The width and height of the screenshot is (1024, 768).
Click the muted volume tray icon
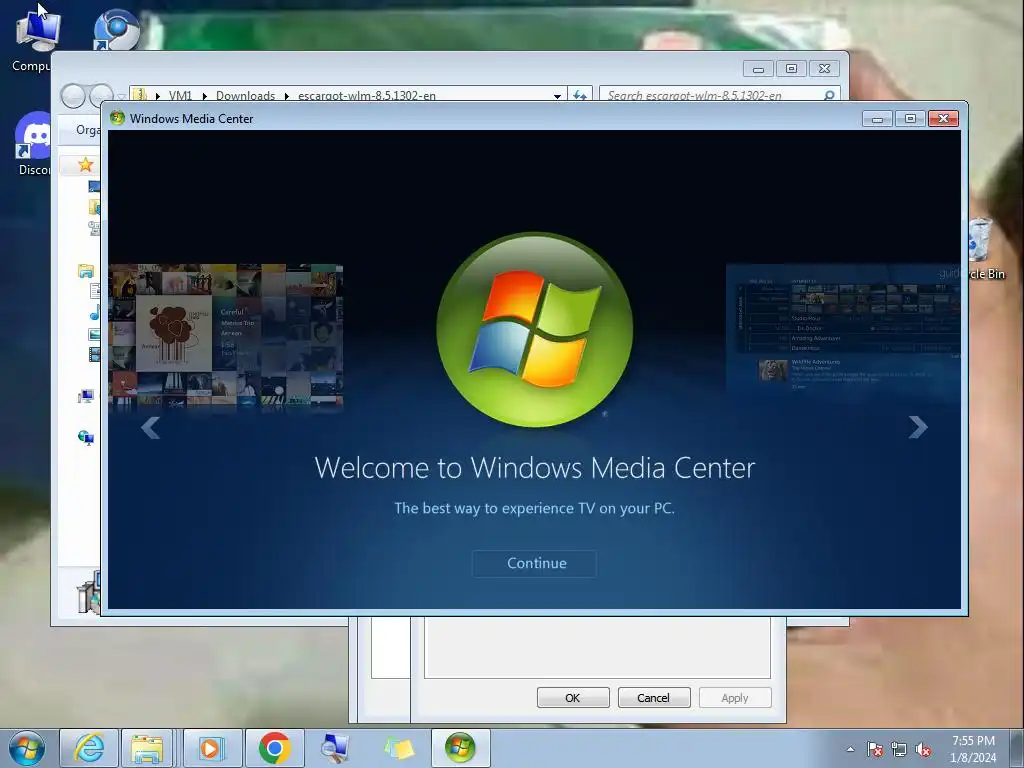pos(923,749)
